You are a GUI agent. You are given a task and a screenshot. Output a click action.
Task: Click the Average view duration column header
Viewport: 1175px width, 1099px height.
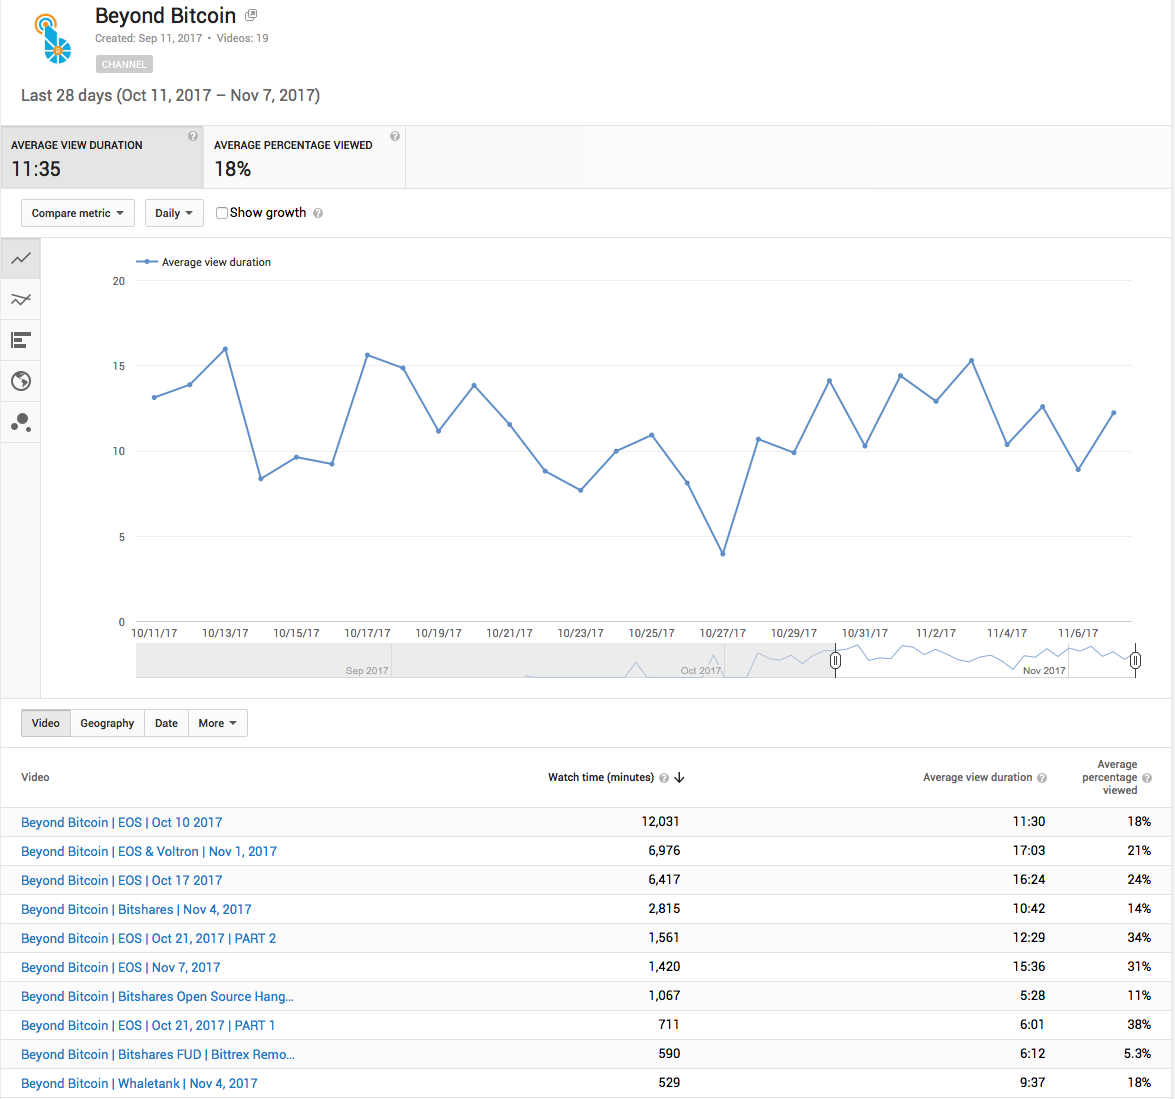pos(978,778)
